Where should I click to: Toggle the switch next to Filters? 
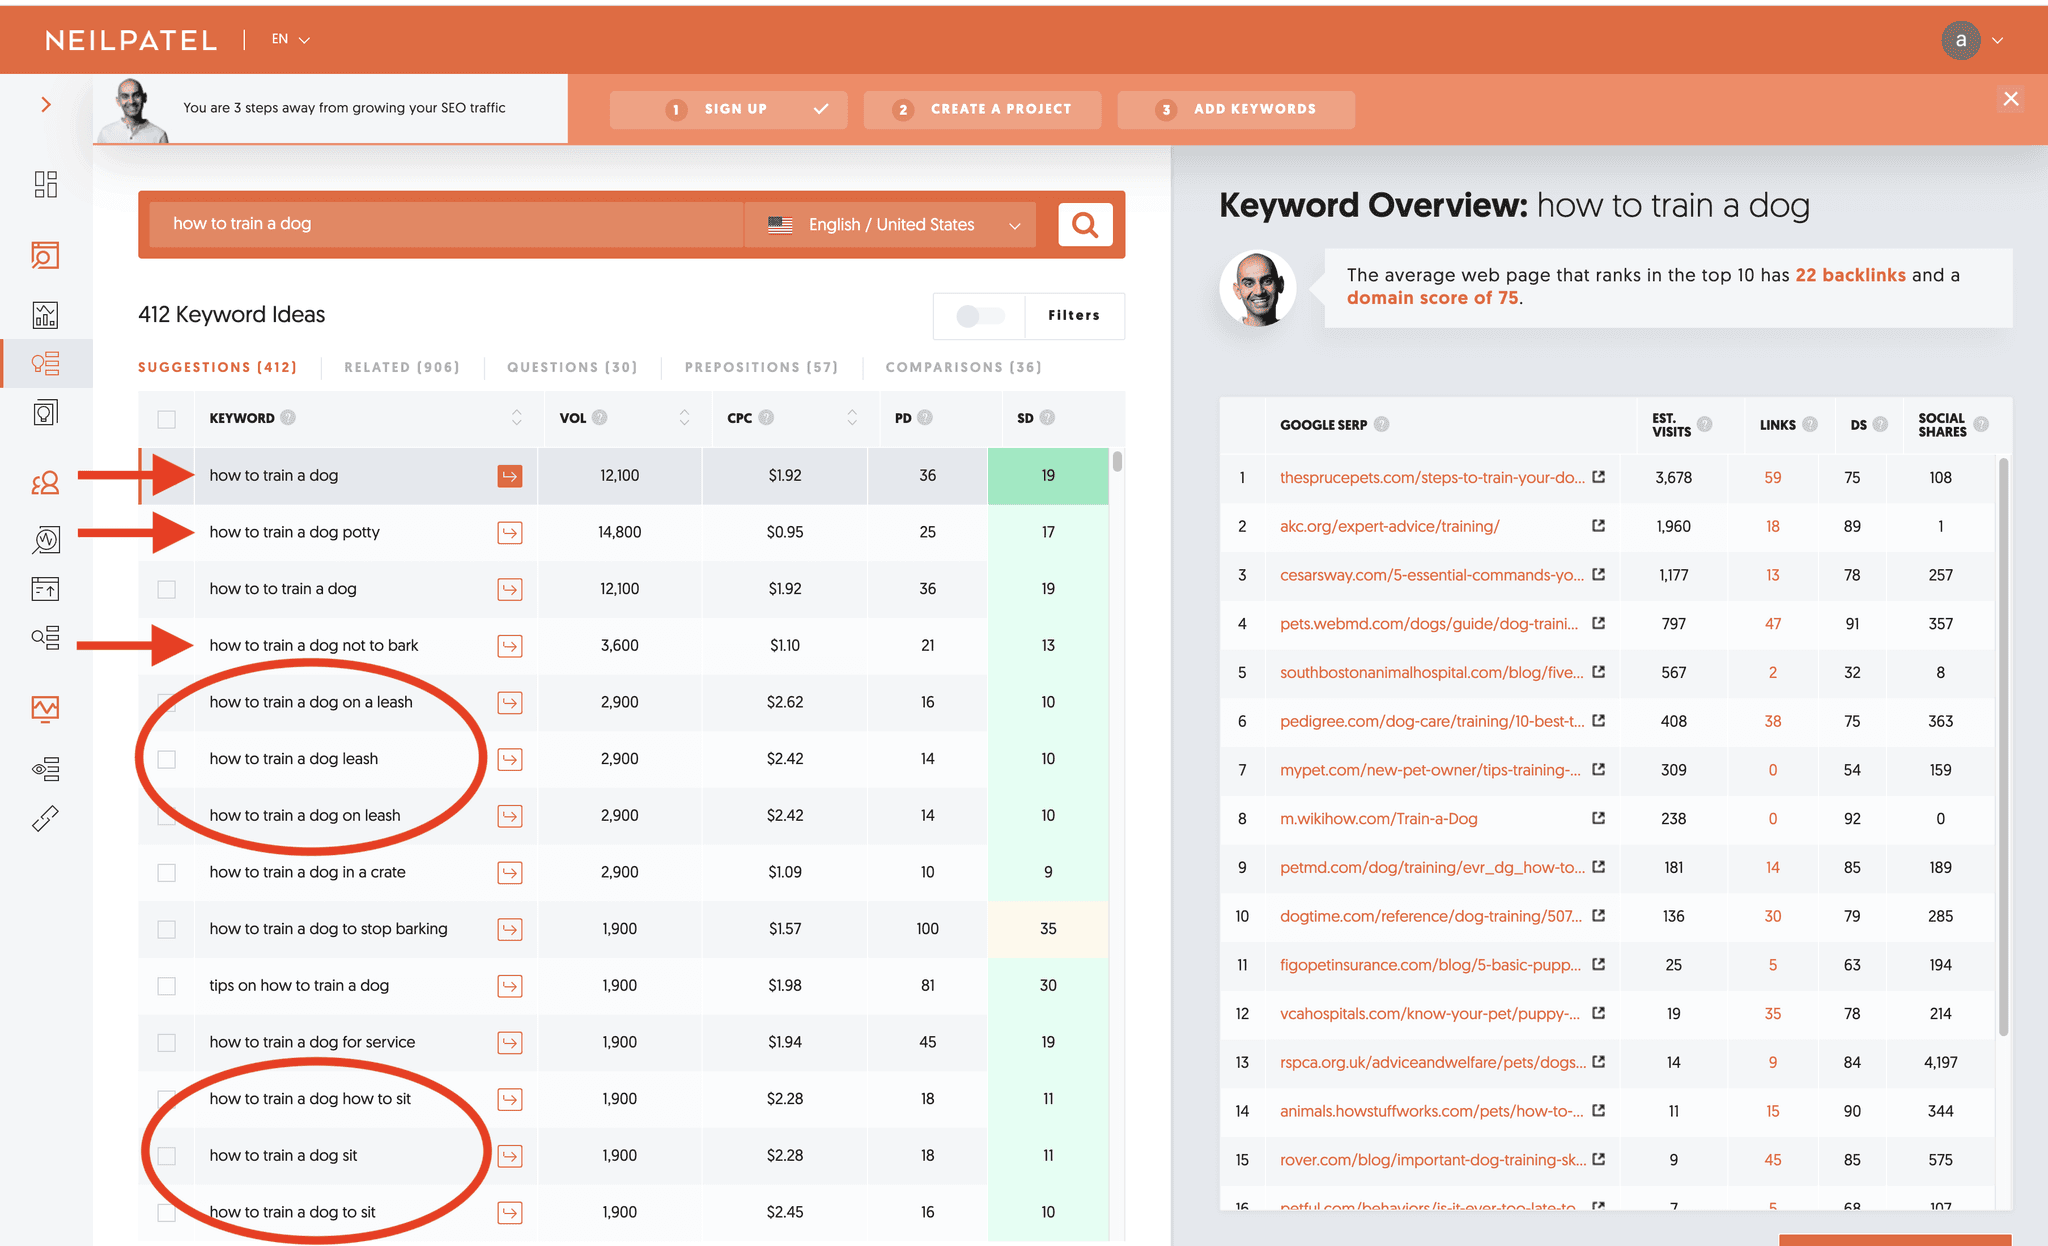point(979,316)
